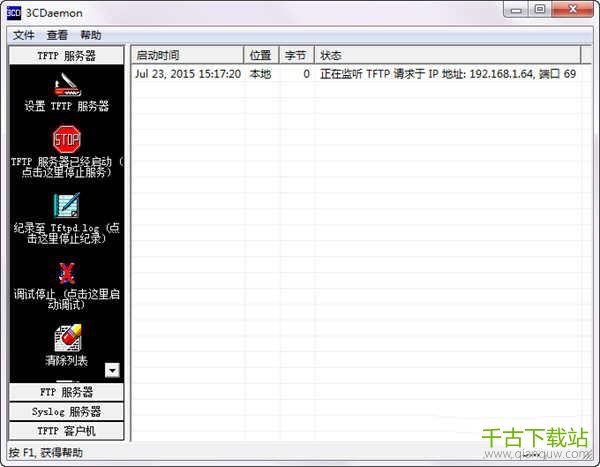Open the 帮助 menu
The height and width of the screenshot is (467, 600).
[x=91, y=35]
